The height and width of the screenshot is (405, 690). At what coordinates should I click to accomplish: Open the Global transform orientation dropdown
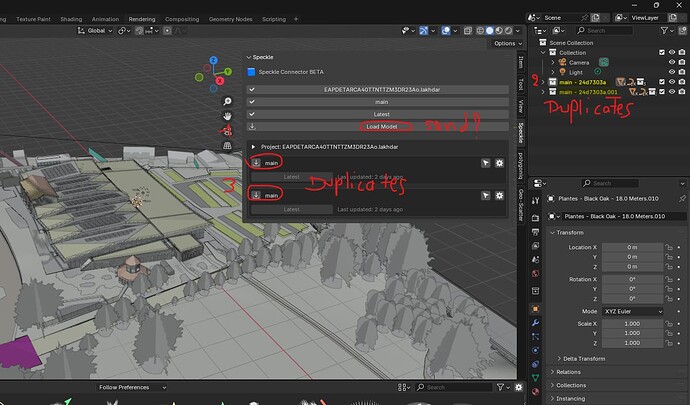(95, 30)
